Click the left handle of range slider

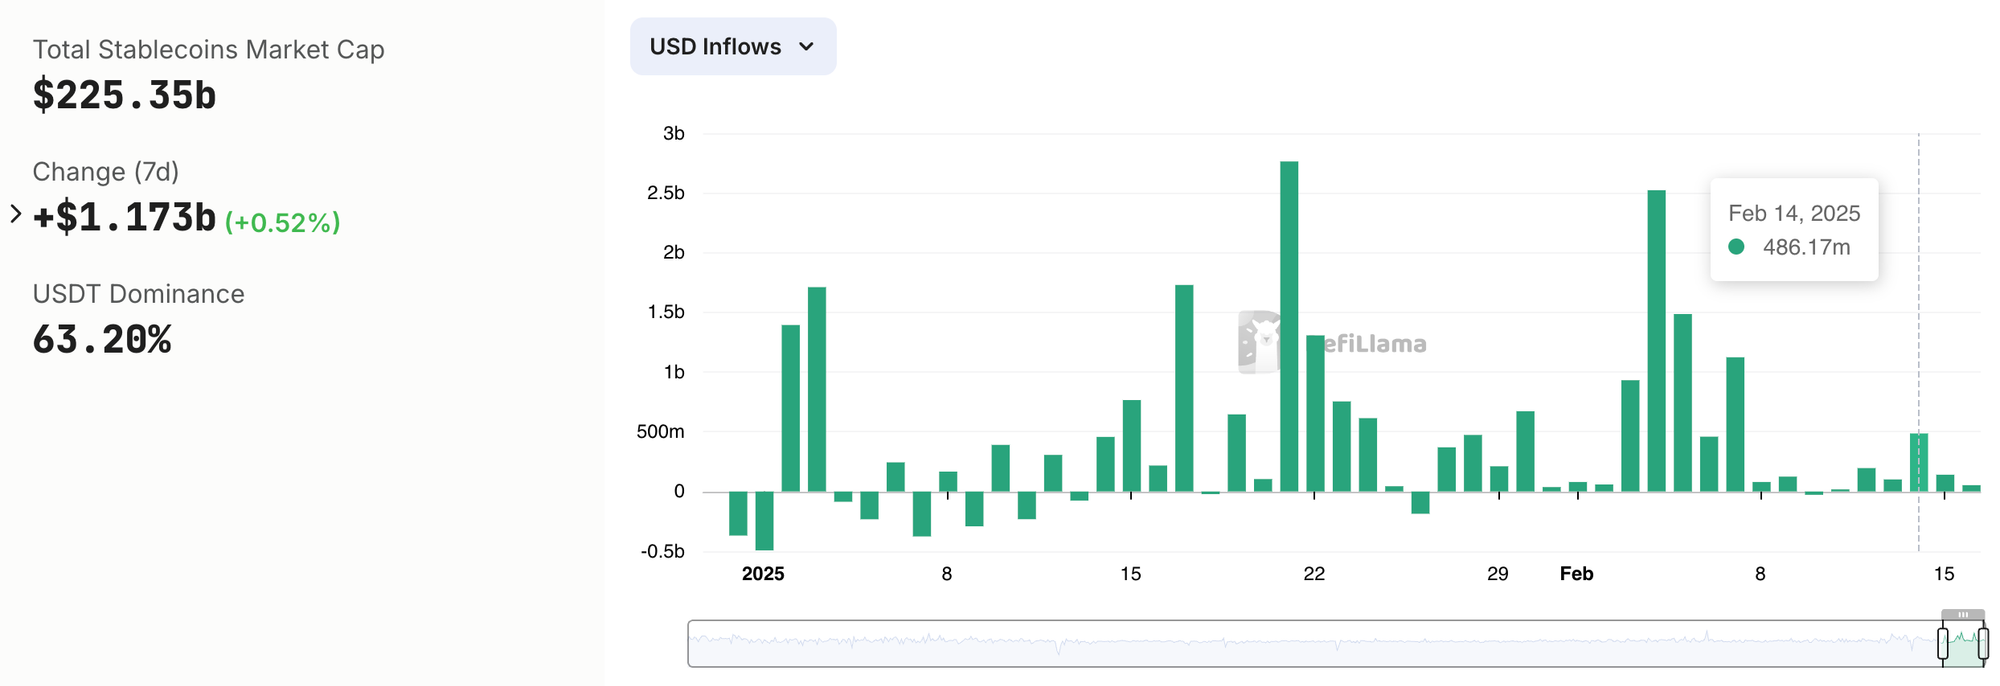(1943, 643)
